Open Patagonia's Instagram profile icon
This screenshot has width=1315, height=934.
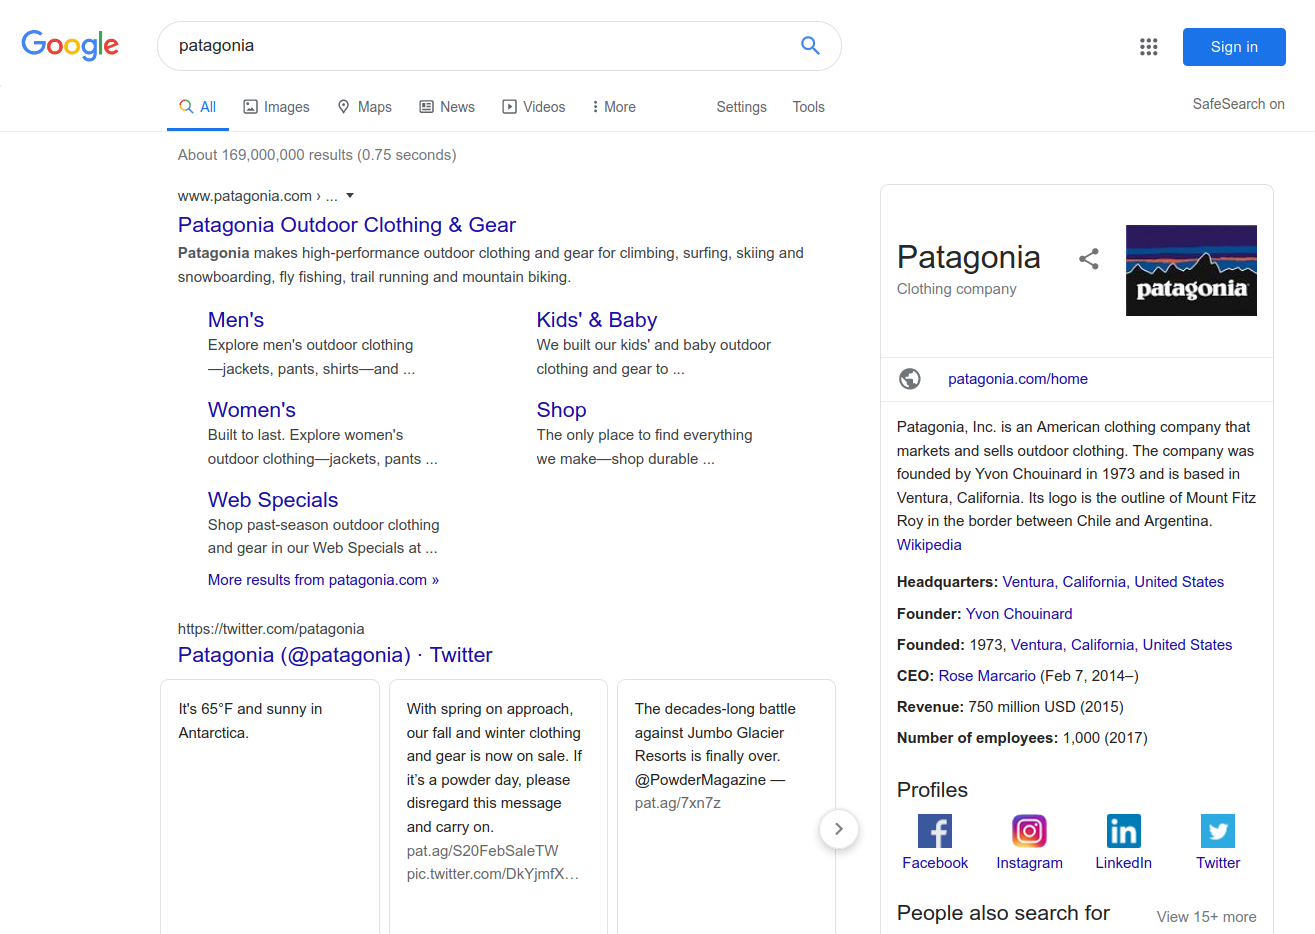click(1029, 831)
